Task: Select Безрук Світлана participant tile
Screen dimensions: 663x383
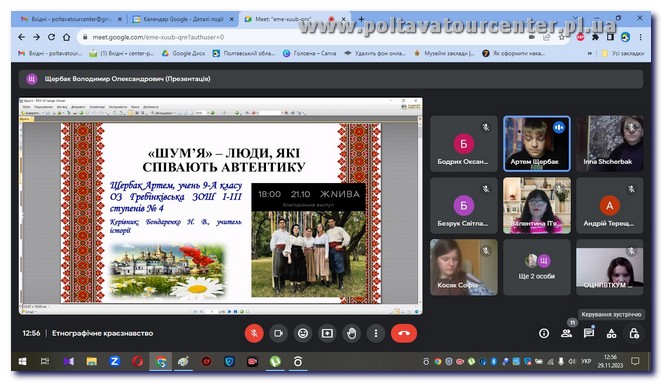Action: coord(463,205)
